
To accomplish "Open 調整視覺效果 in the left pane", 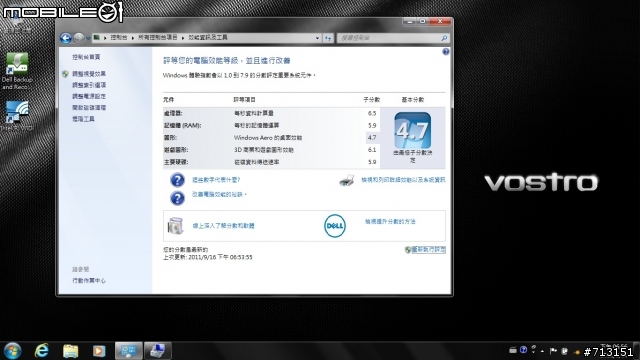I will coord(89,74).
